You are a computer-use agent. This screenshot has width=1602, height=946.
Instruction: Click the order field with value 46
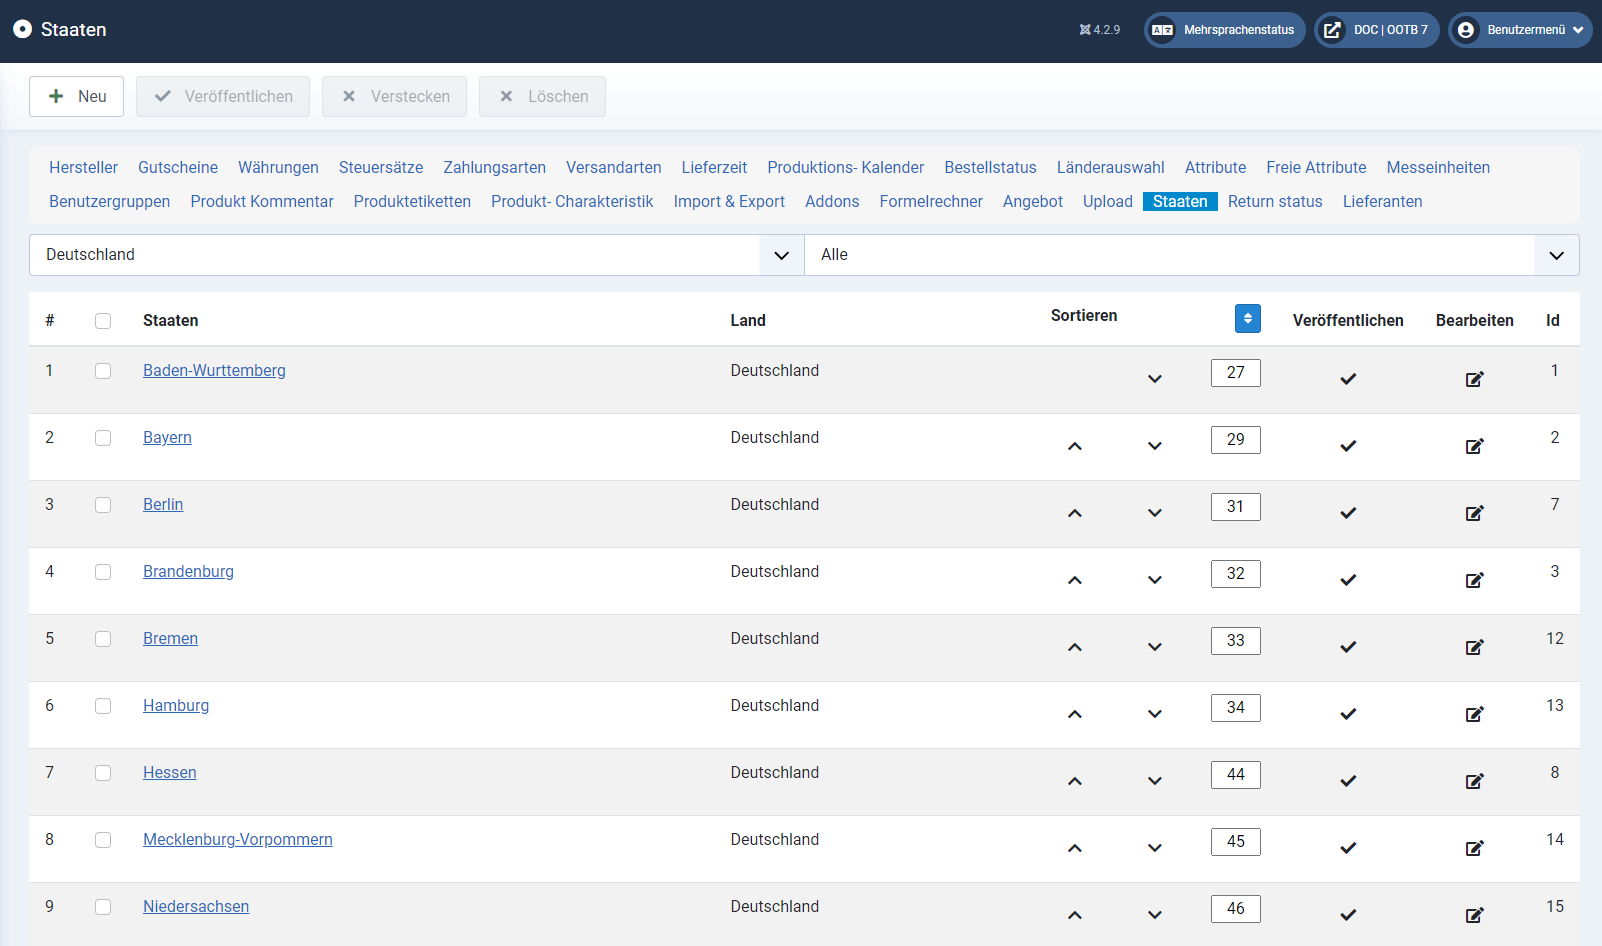[x=1236, y=909]
